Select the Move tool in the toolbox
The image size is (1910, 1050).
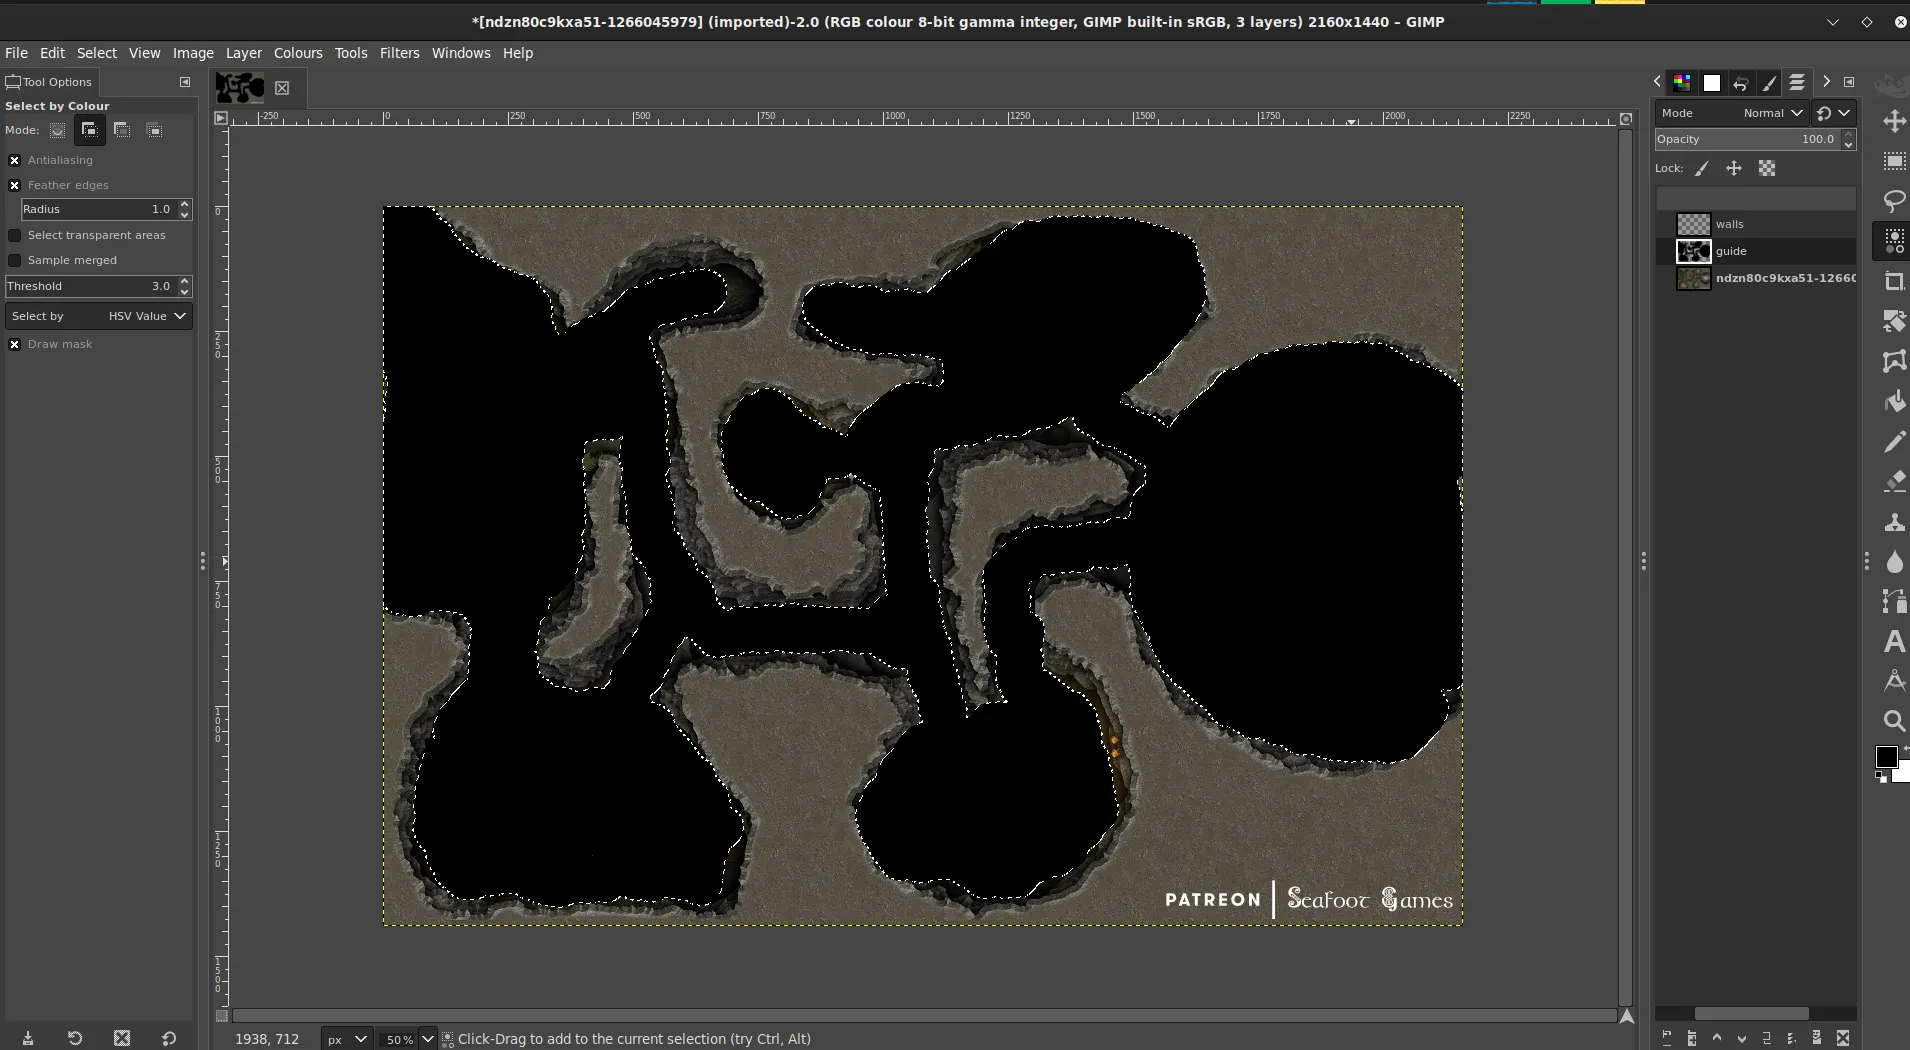pos(1894,122)
